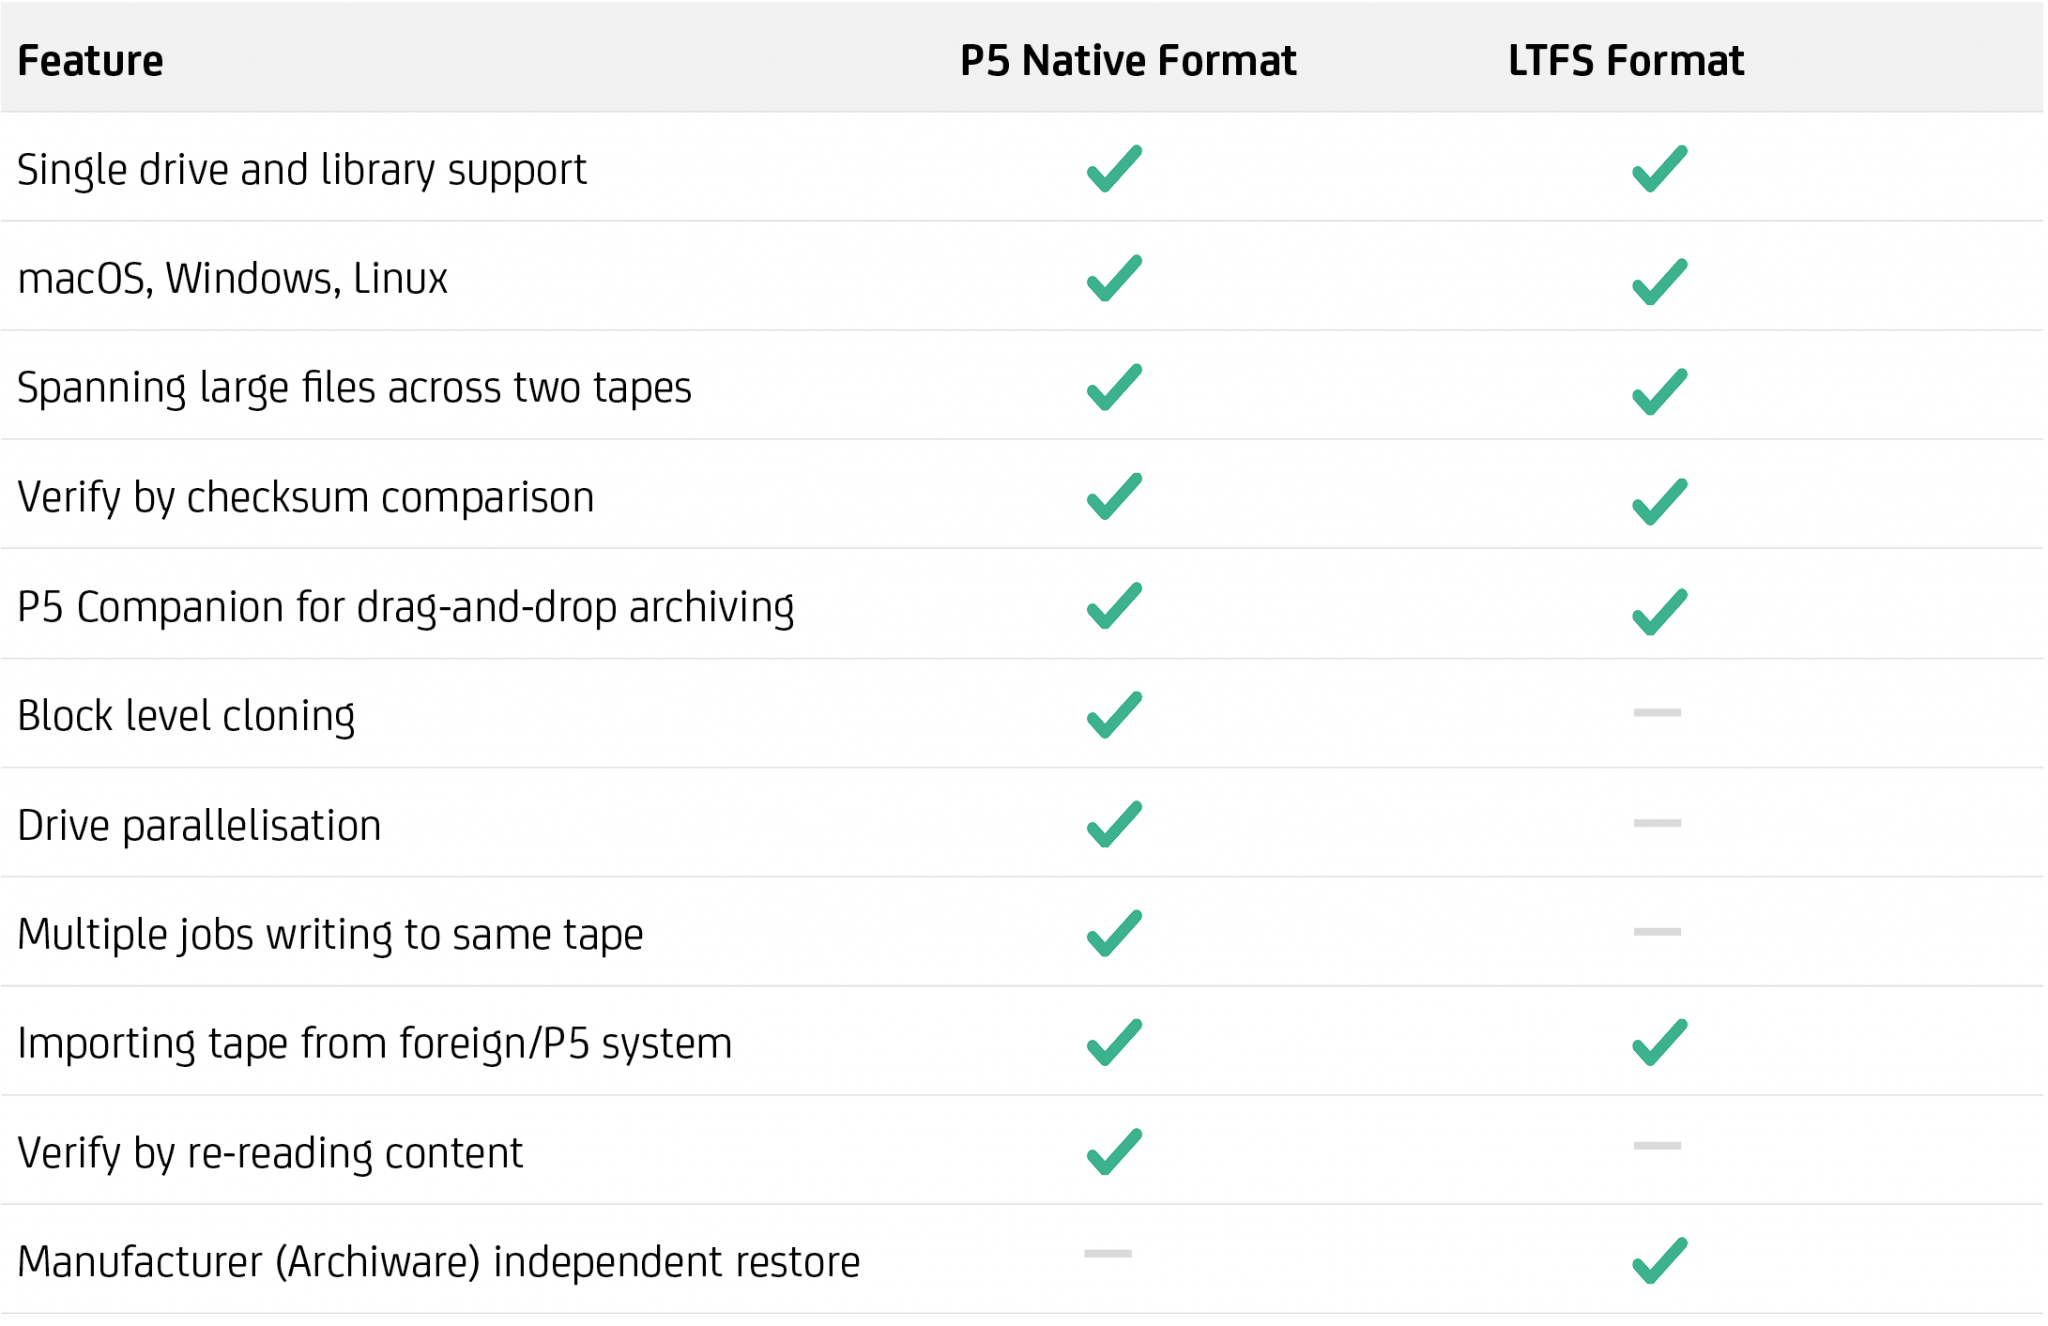Click P5 Native checkmark for Verify by re-reading content
Screen dimensions: 2048x1326
[x=1113, y=1151]
